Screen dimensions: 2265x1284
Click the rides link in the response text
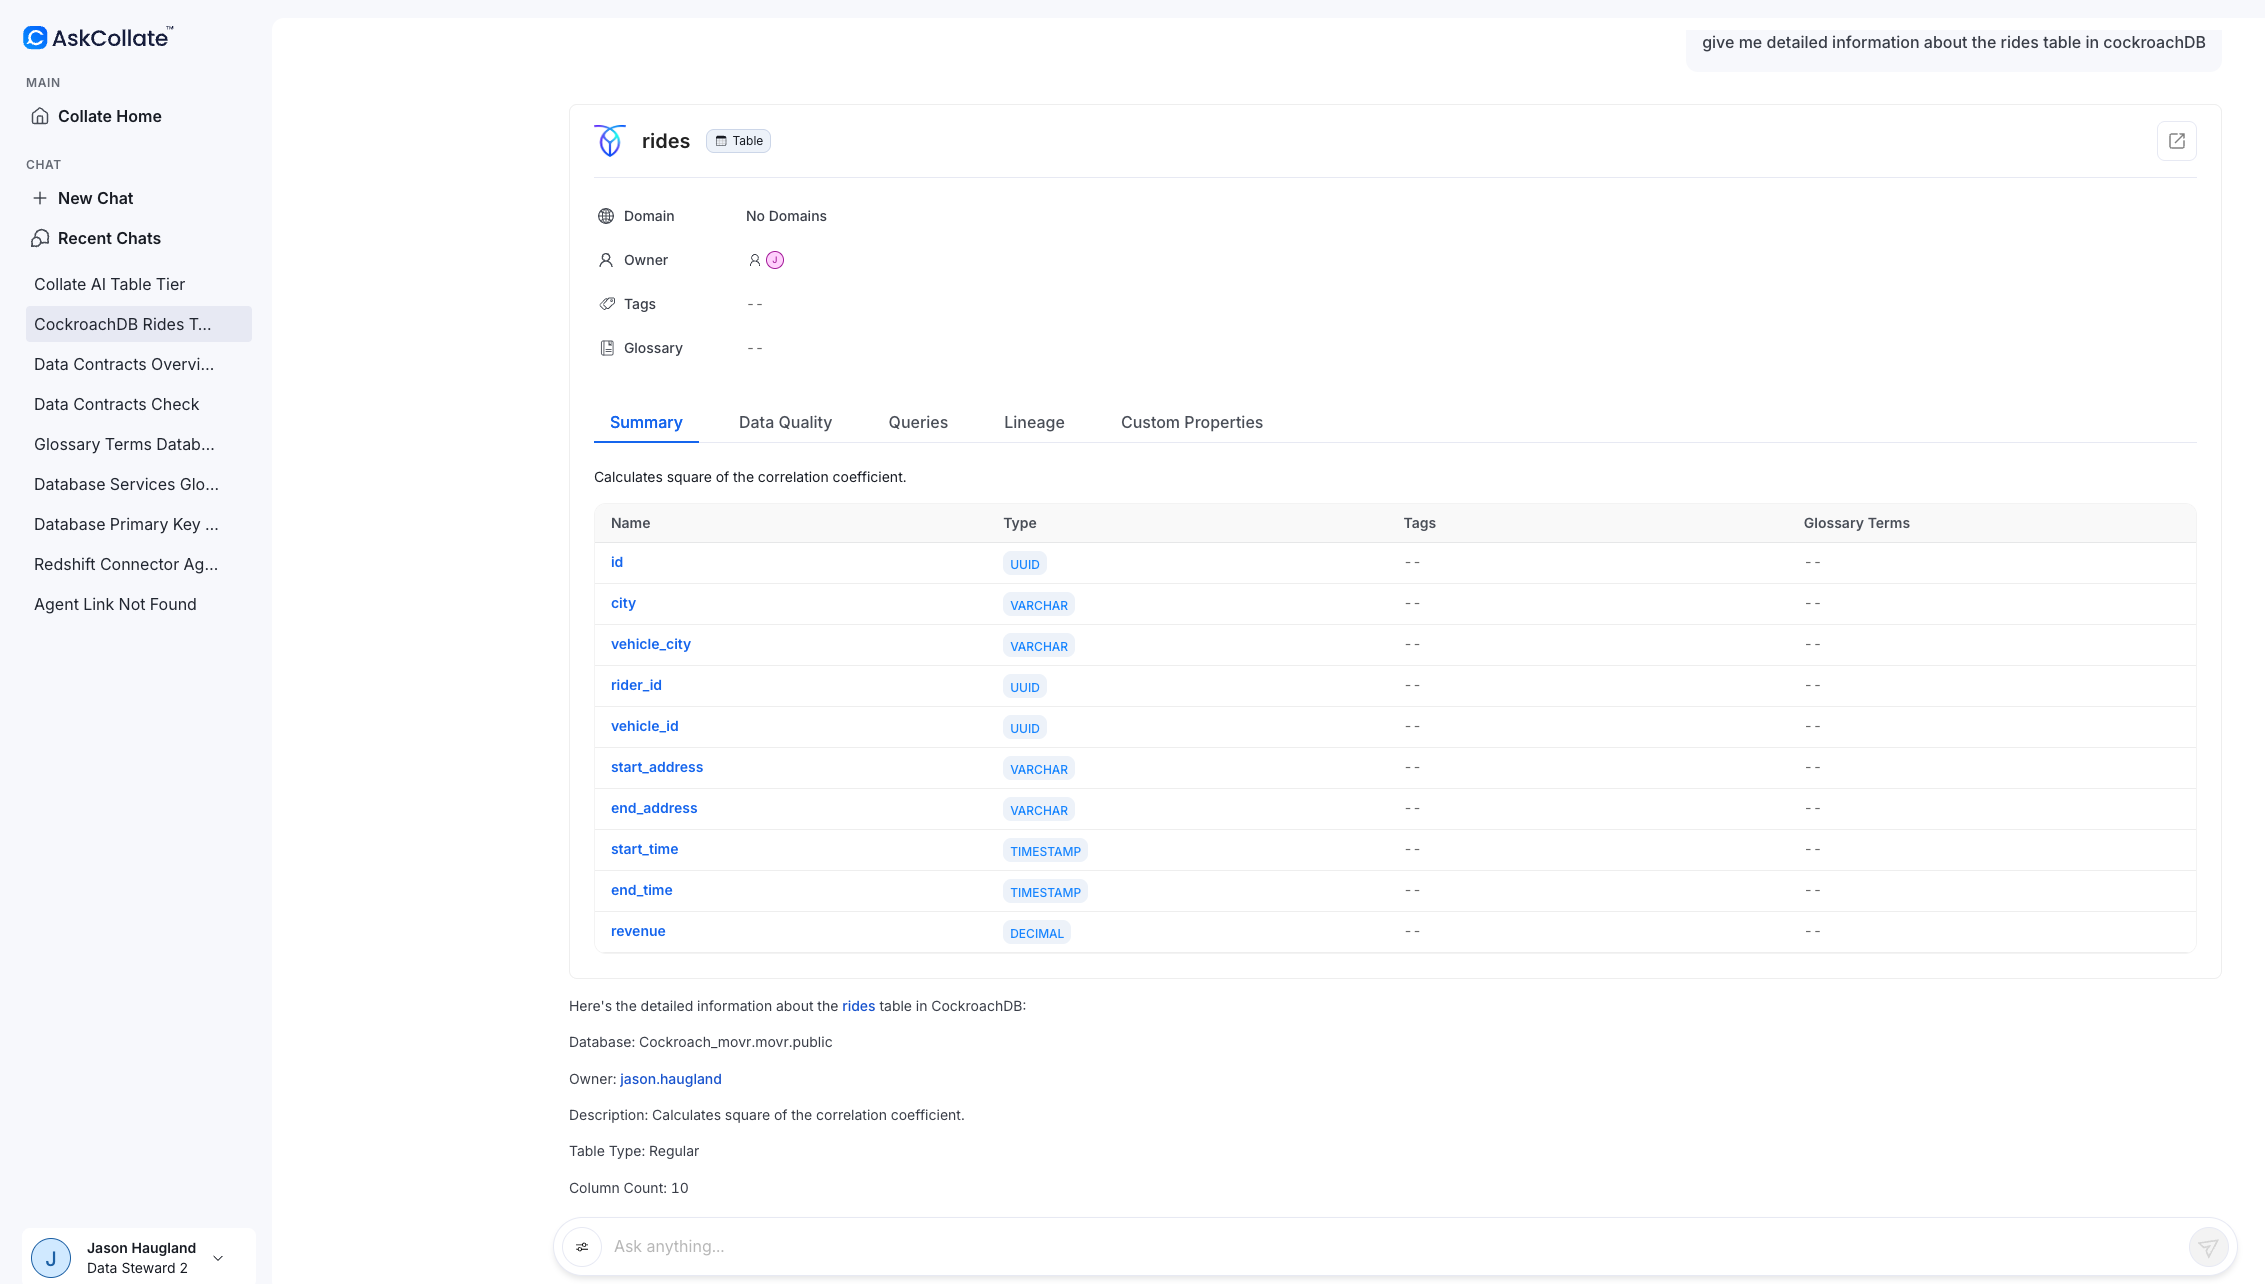pyautogui.click(x=858, y=1006)
